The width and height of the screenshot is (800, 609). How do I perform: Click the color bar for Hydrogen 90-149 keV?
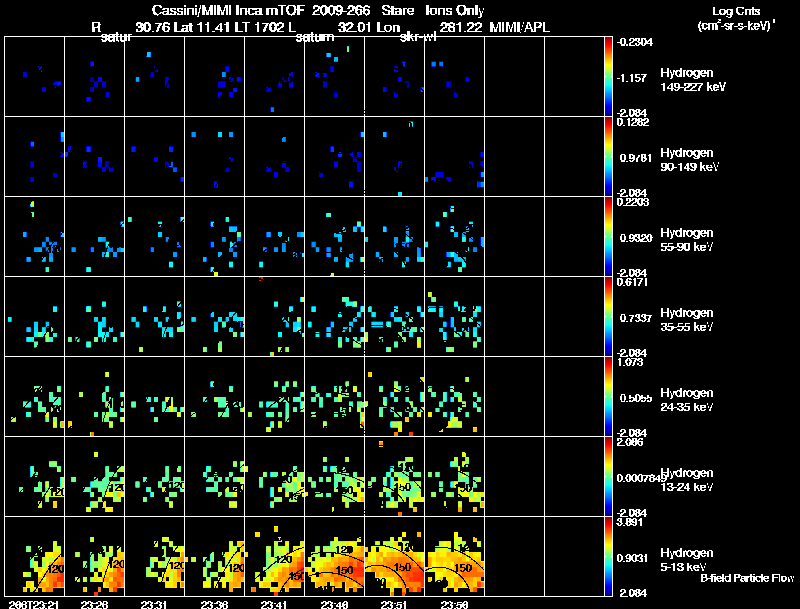pos(608,157)
